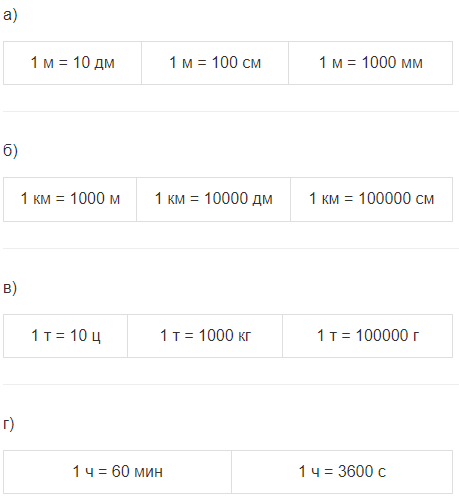
Task: Select the cell '1 ч = 60 мин'
Action: coord(117,472)
